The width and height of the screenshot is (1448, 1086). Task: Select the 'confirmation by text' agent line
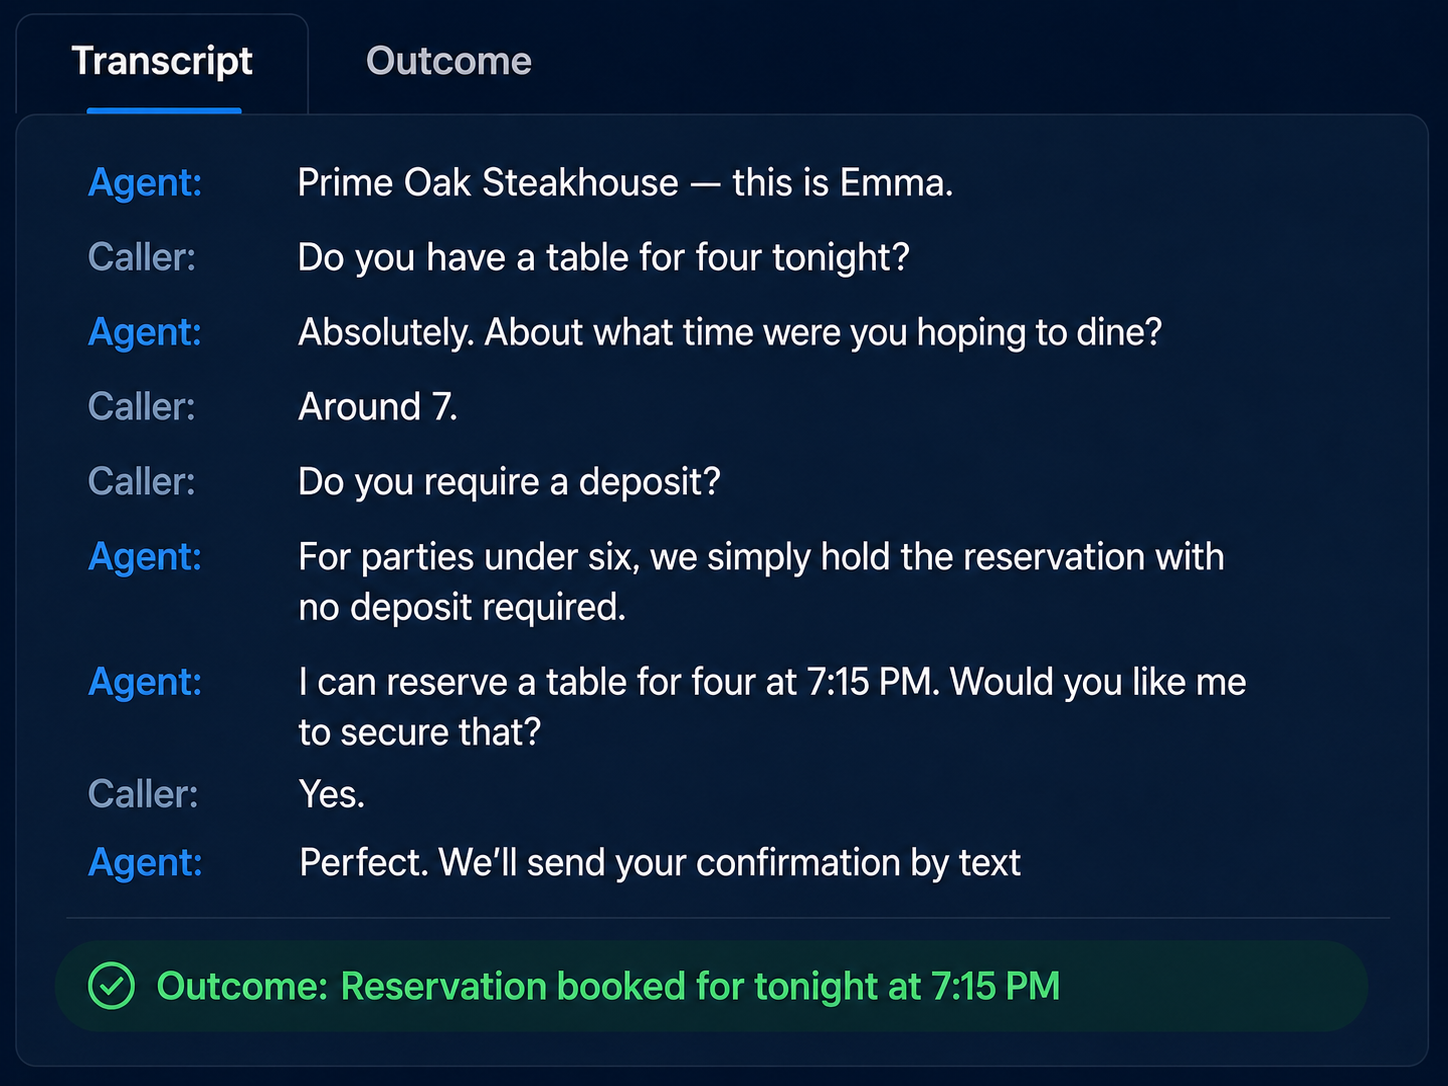[x=660, y=863]
